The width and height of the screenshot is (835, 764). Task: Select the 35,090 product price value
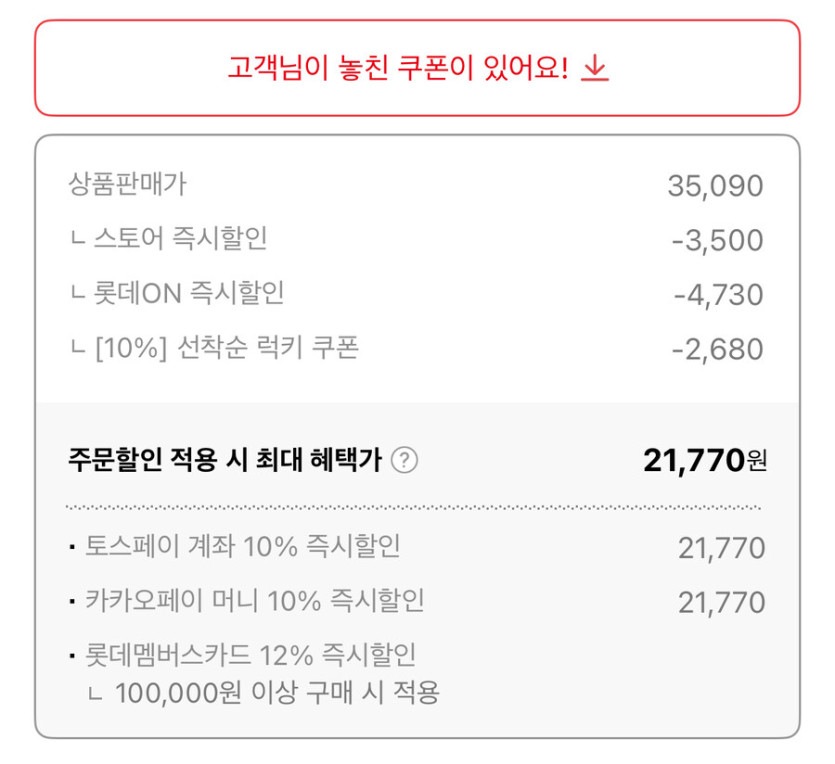[x=714, y=185]
